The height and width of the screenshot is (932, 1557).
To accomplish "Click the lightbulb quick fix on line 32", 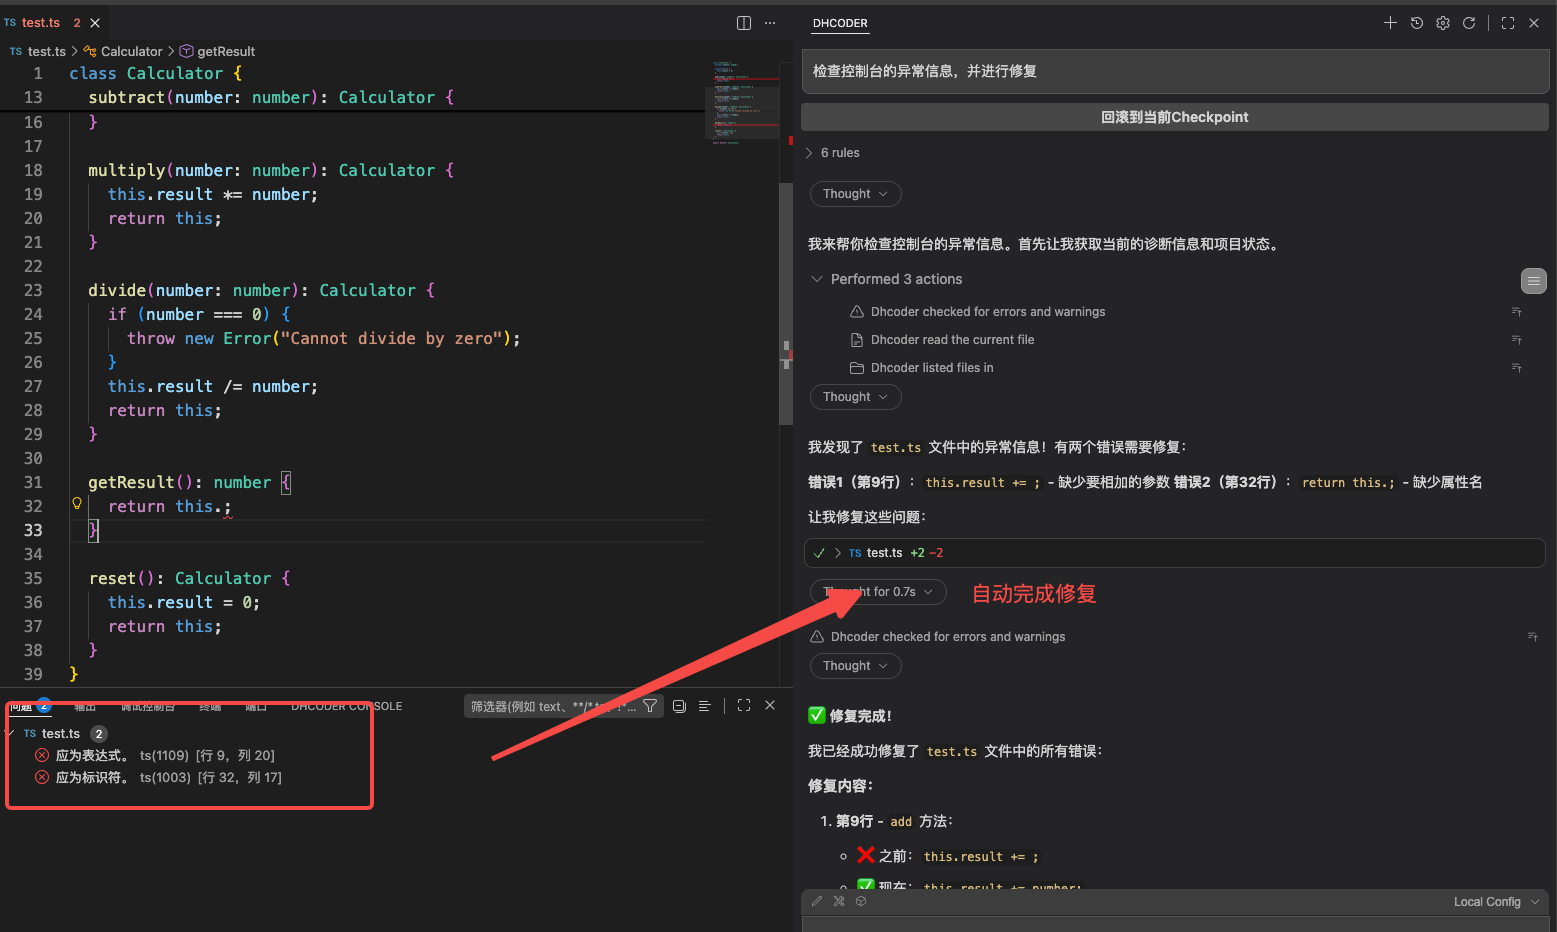I will tap(77, 504).
